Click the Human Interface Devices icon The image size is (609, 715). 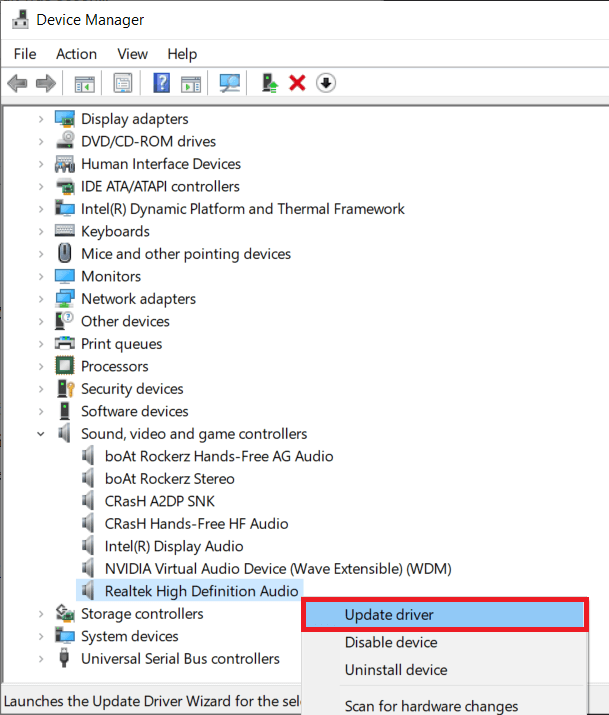pyautogui.click(x=65, y=164)
